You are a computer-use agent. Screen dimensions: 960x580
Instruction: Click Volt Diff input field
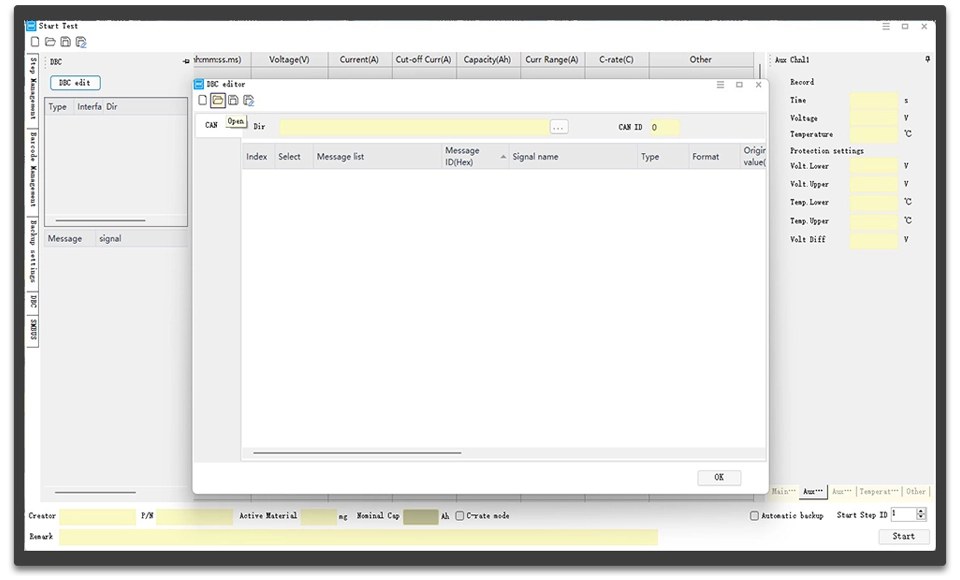pos(874,239)
